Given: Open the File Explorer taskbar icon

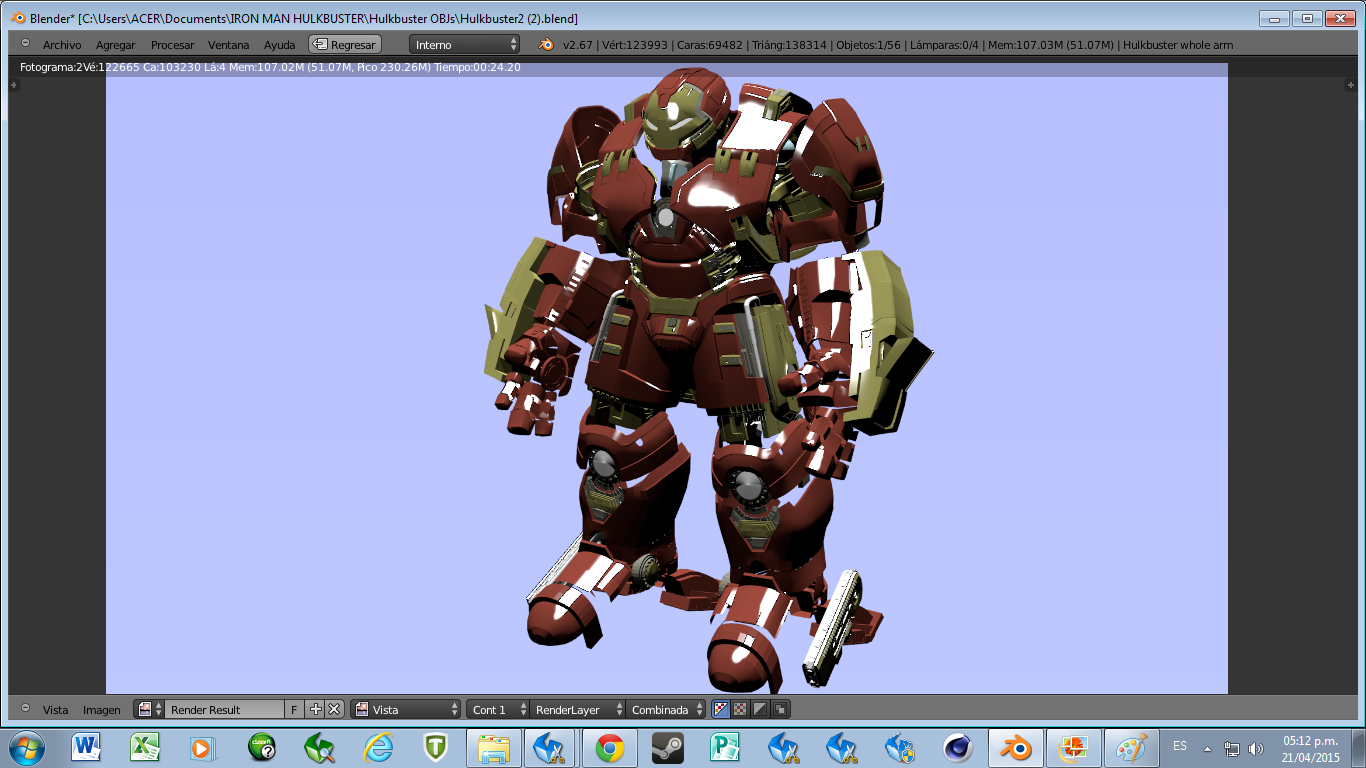Looking at the screenshot, I should coord(493,747).
